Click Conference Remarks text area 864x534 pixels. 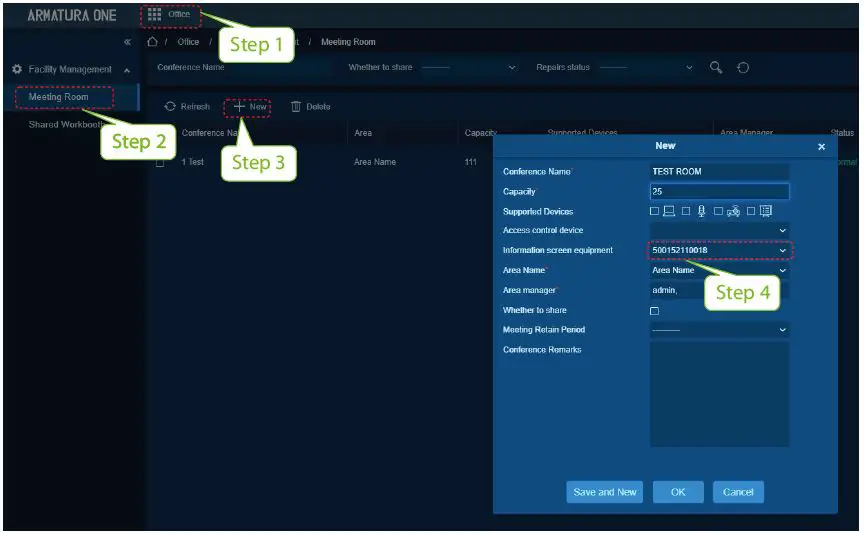click(720, 394)
